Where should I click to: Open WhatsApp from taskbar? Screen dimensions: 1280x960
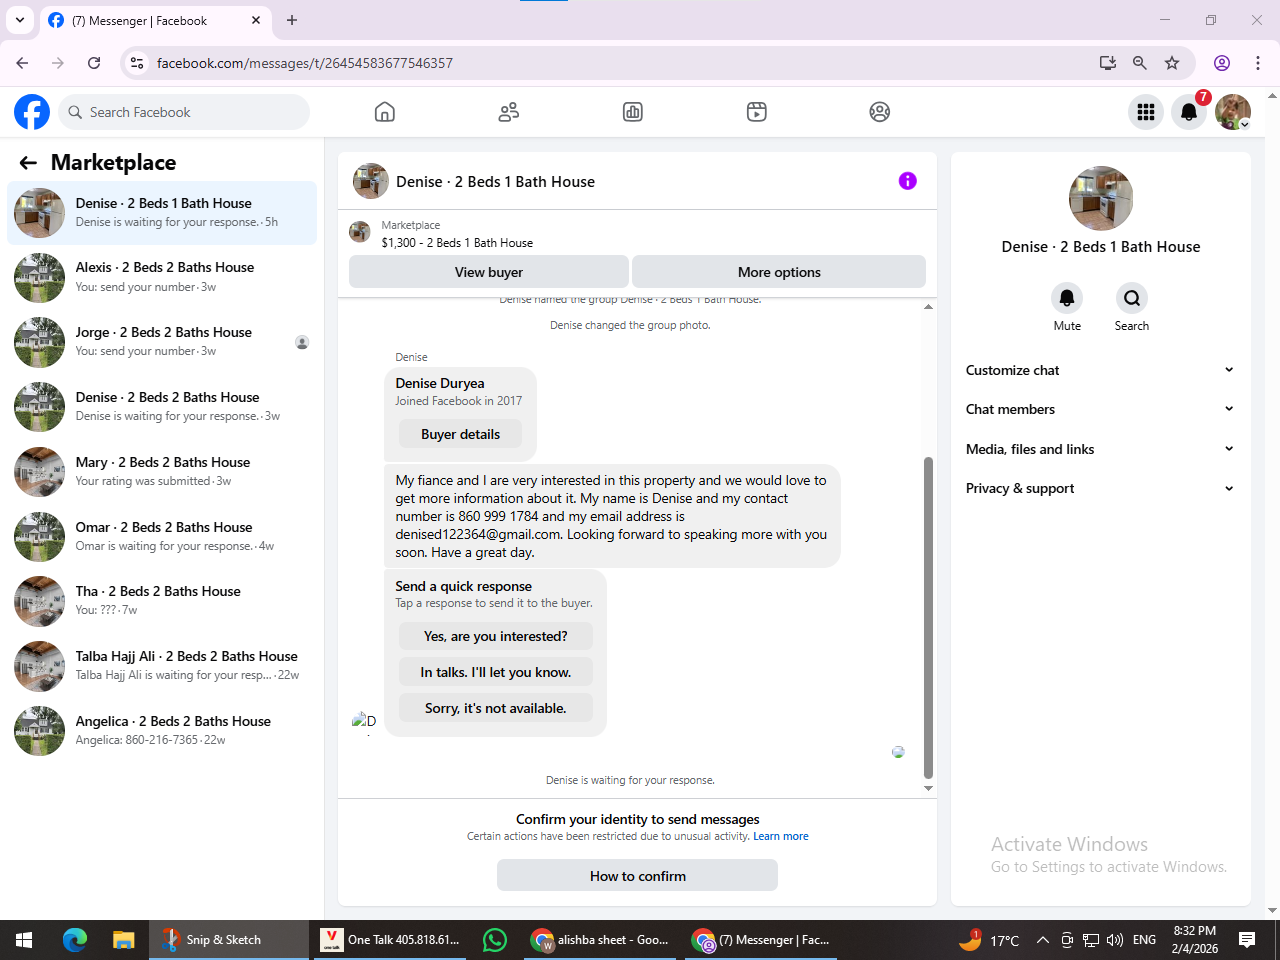tap(495, 940)
